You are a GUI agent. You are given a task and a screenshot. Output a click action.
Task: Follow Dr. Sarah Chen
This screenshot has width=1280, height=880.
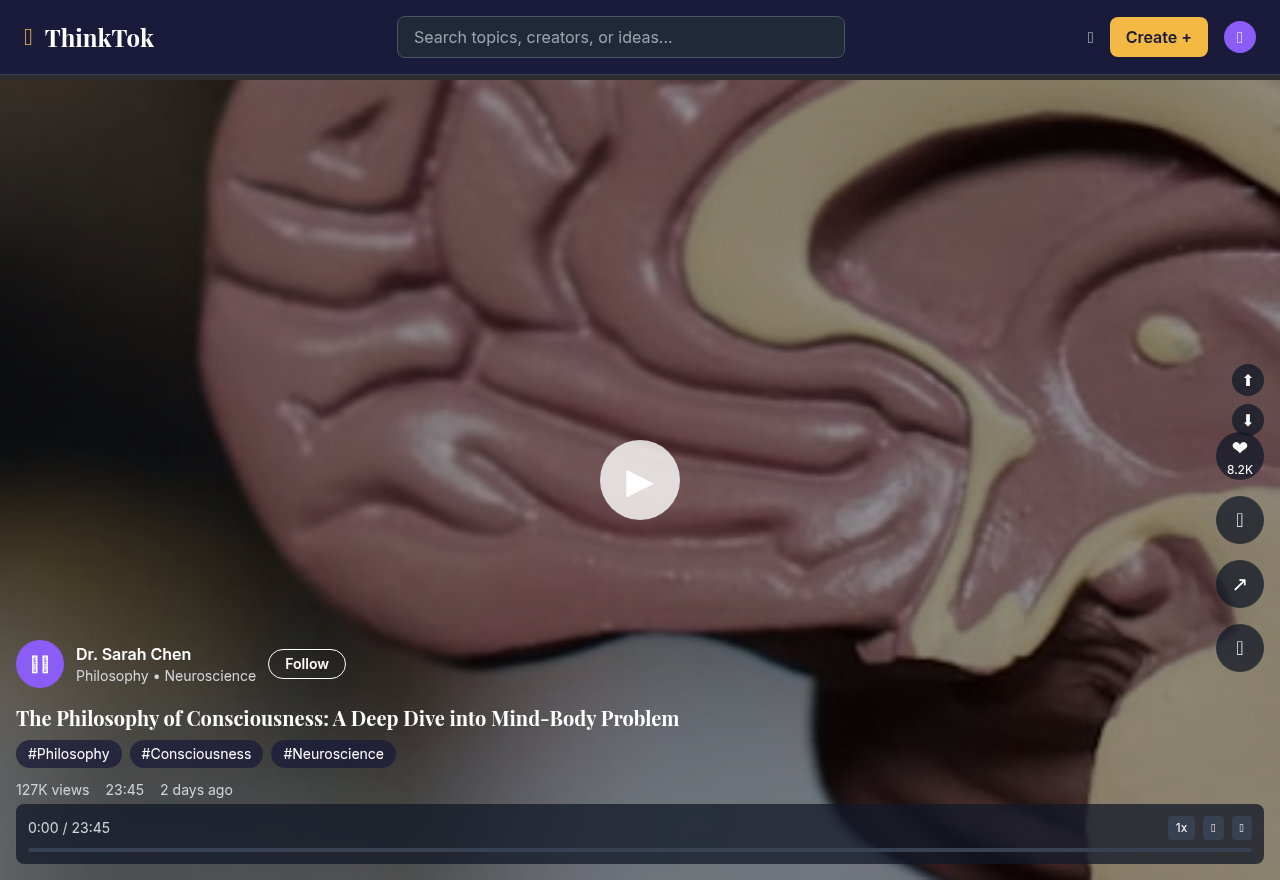tap(306, 663)
